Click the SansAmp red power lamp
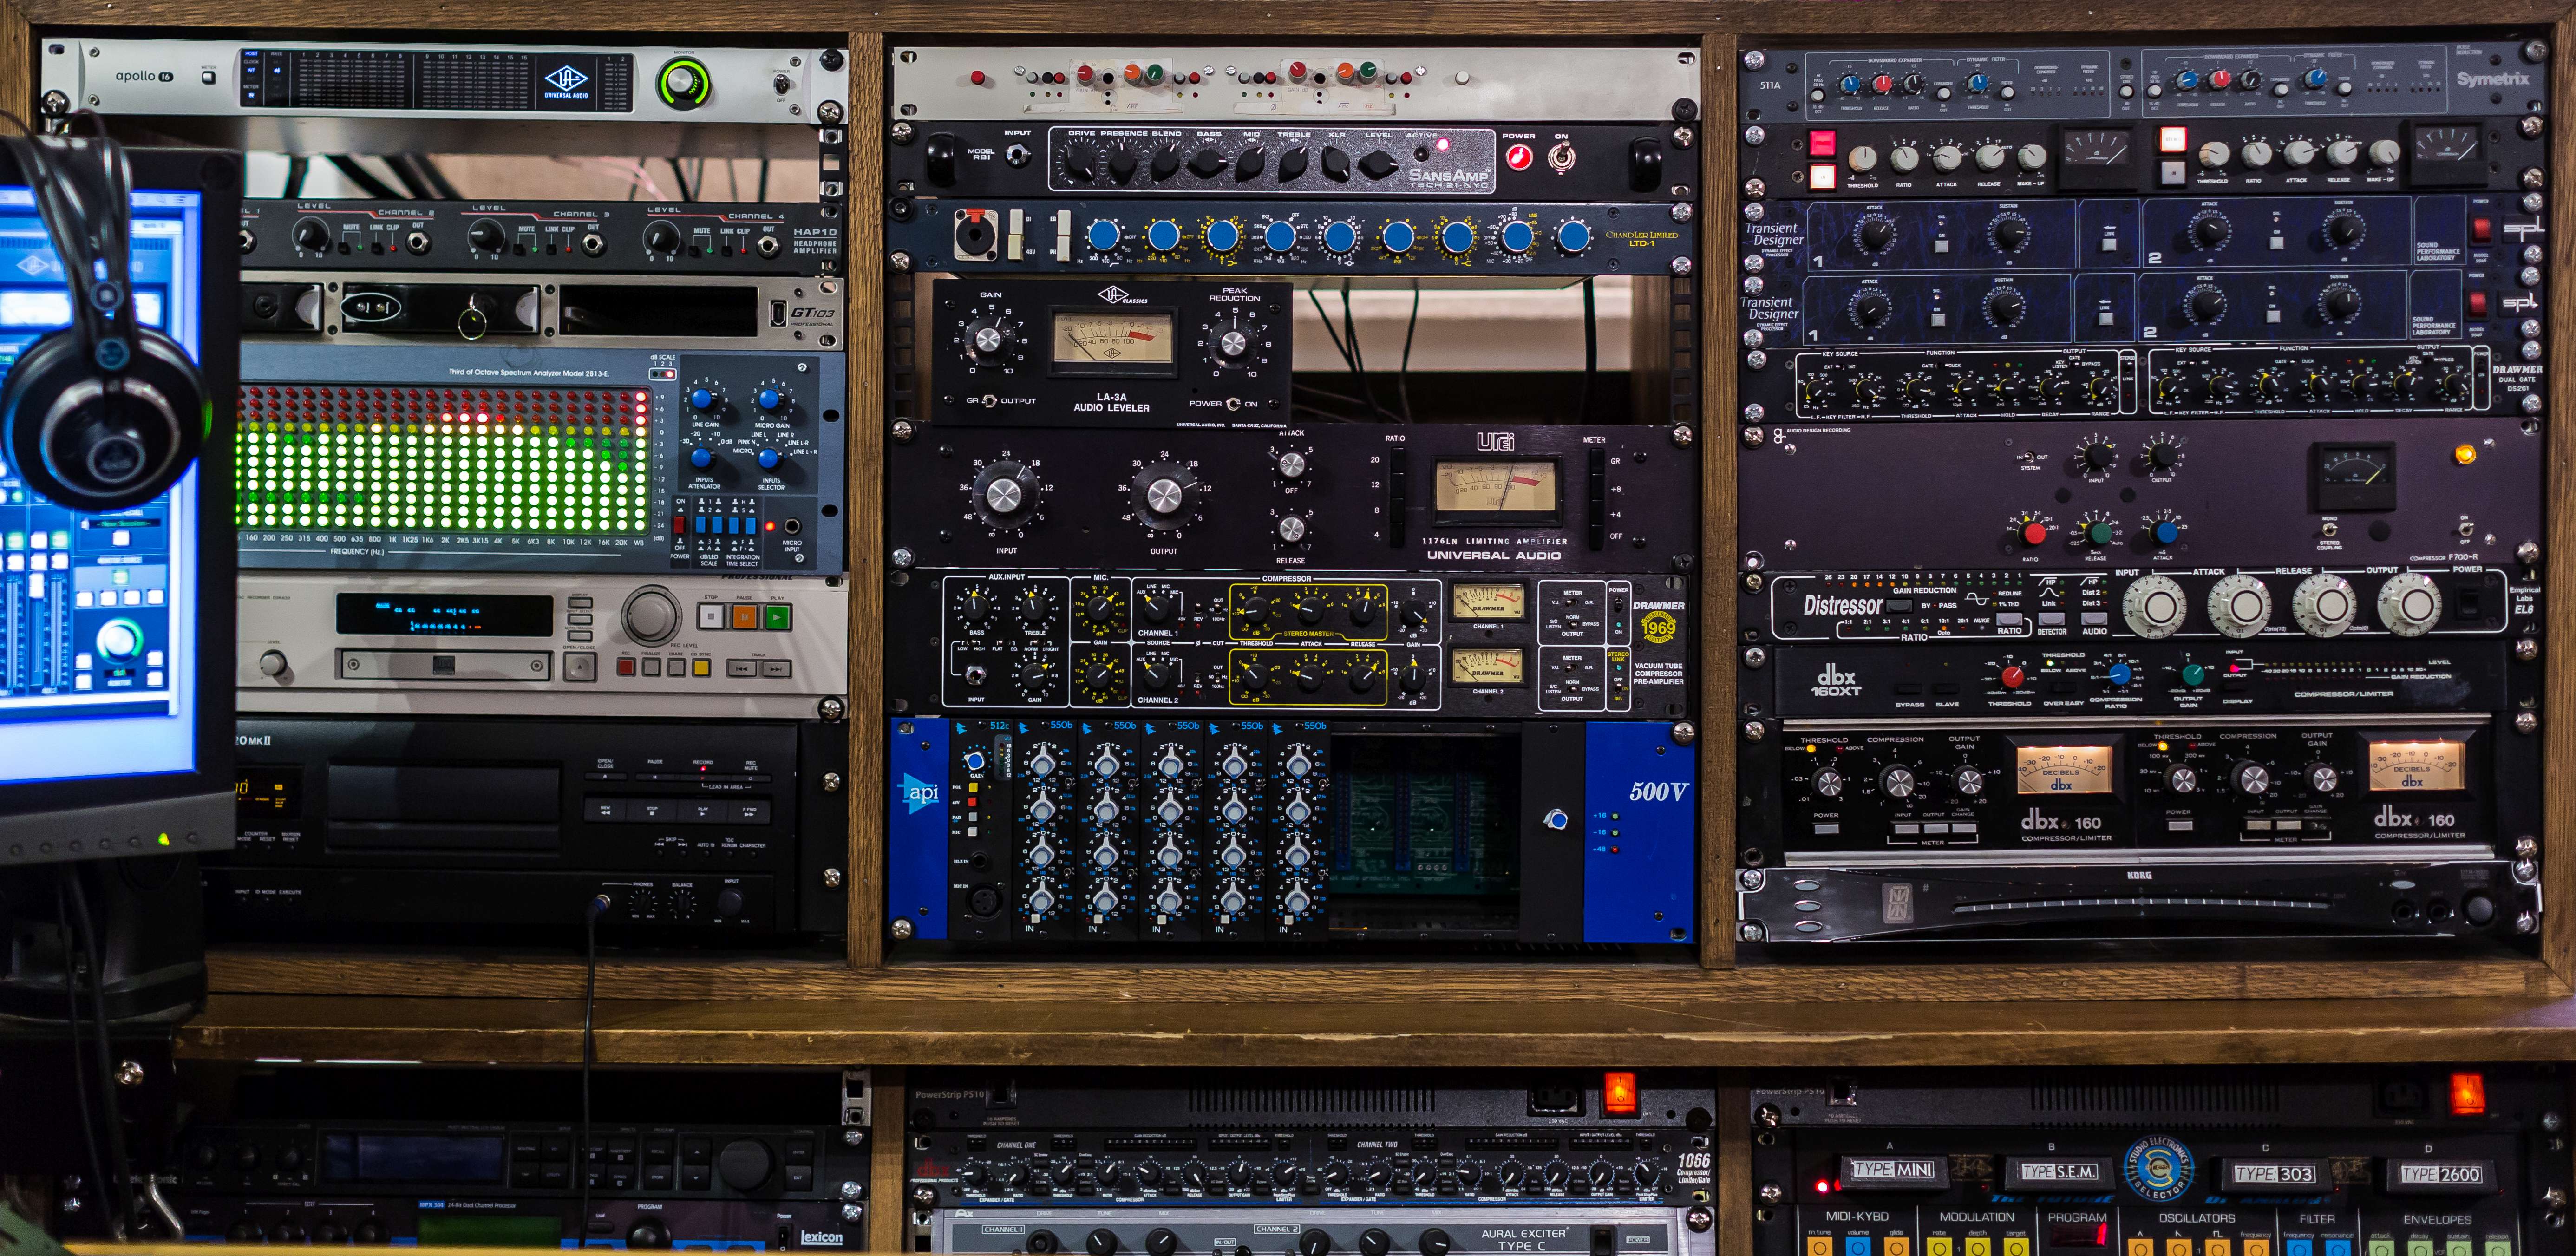The height and width of the screenshot is (1256, 2576). [1519, 157]
